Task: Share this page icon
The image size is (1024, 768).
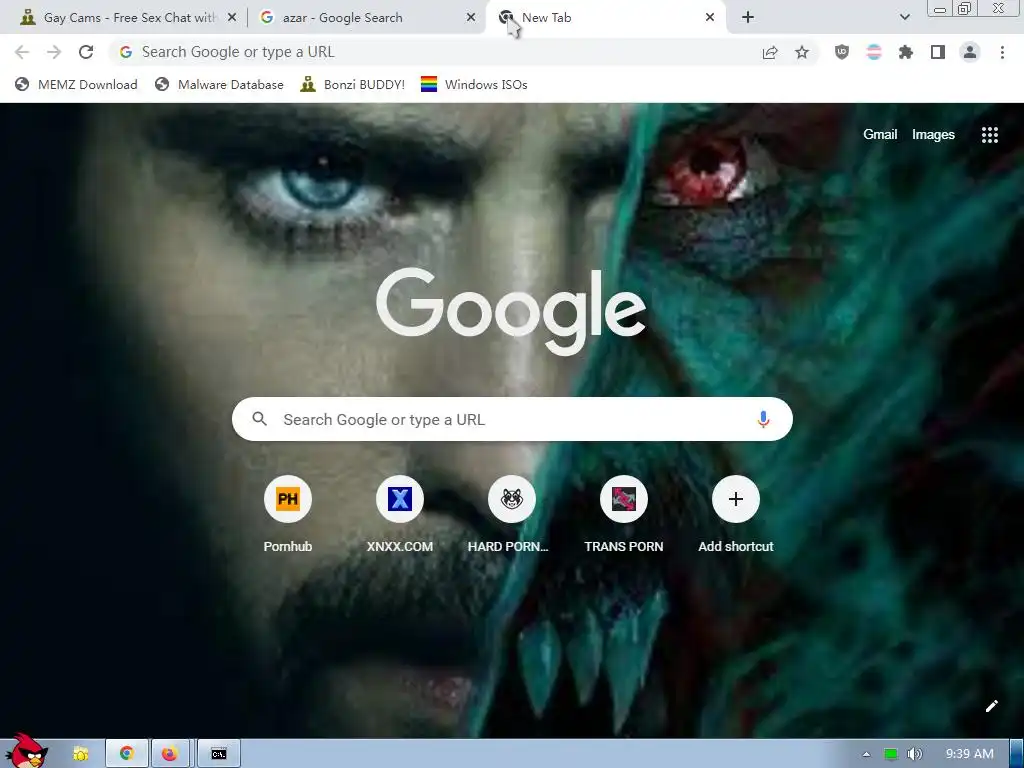Action: [770, 52]
